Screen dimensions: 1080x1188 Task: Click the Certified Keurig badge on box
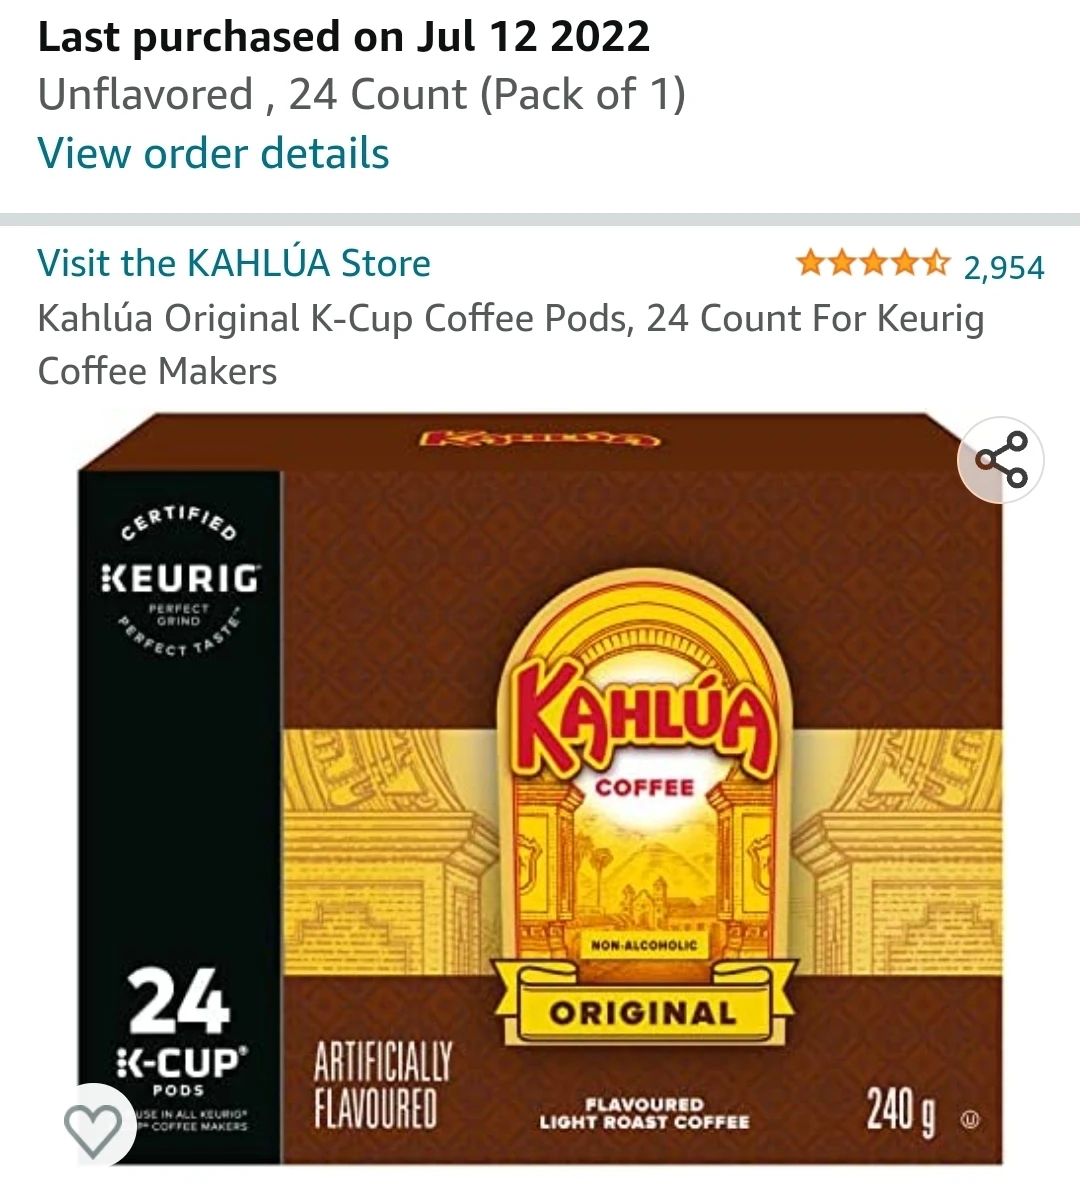click(x=180, y=580)
